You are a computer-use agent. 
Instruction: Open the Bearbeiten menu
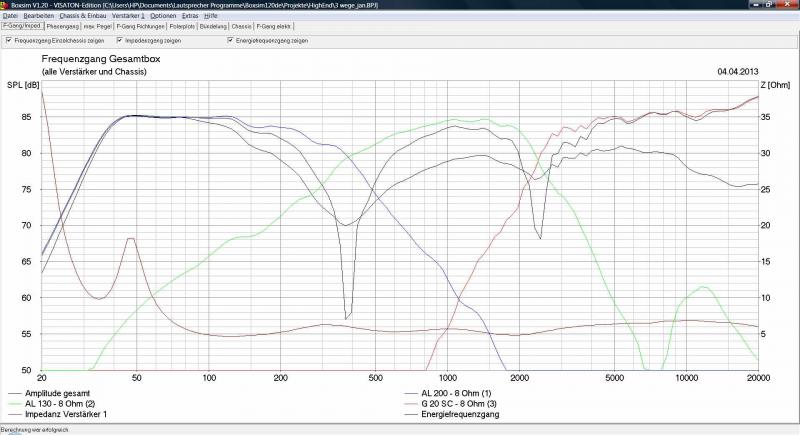pos(40,16)
